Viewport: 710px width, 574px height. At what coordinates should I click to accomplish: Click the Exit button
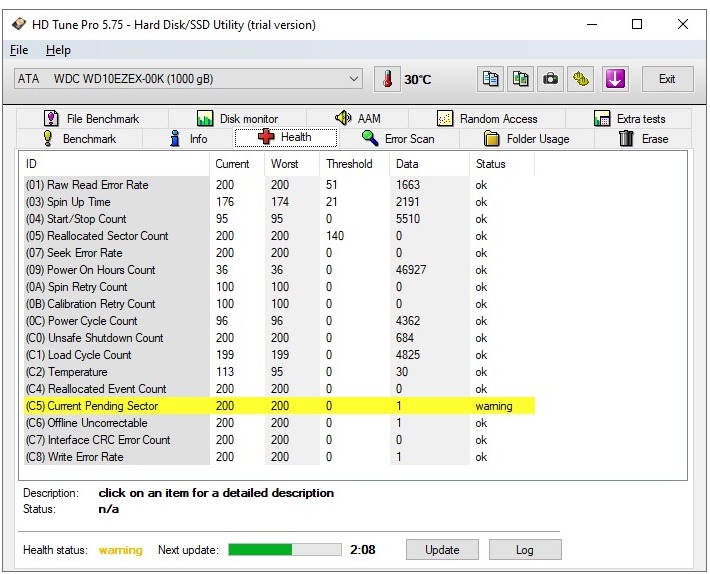click(667, 79)
